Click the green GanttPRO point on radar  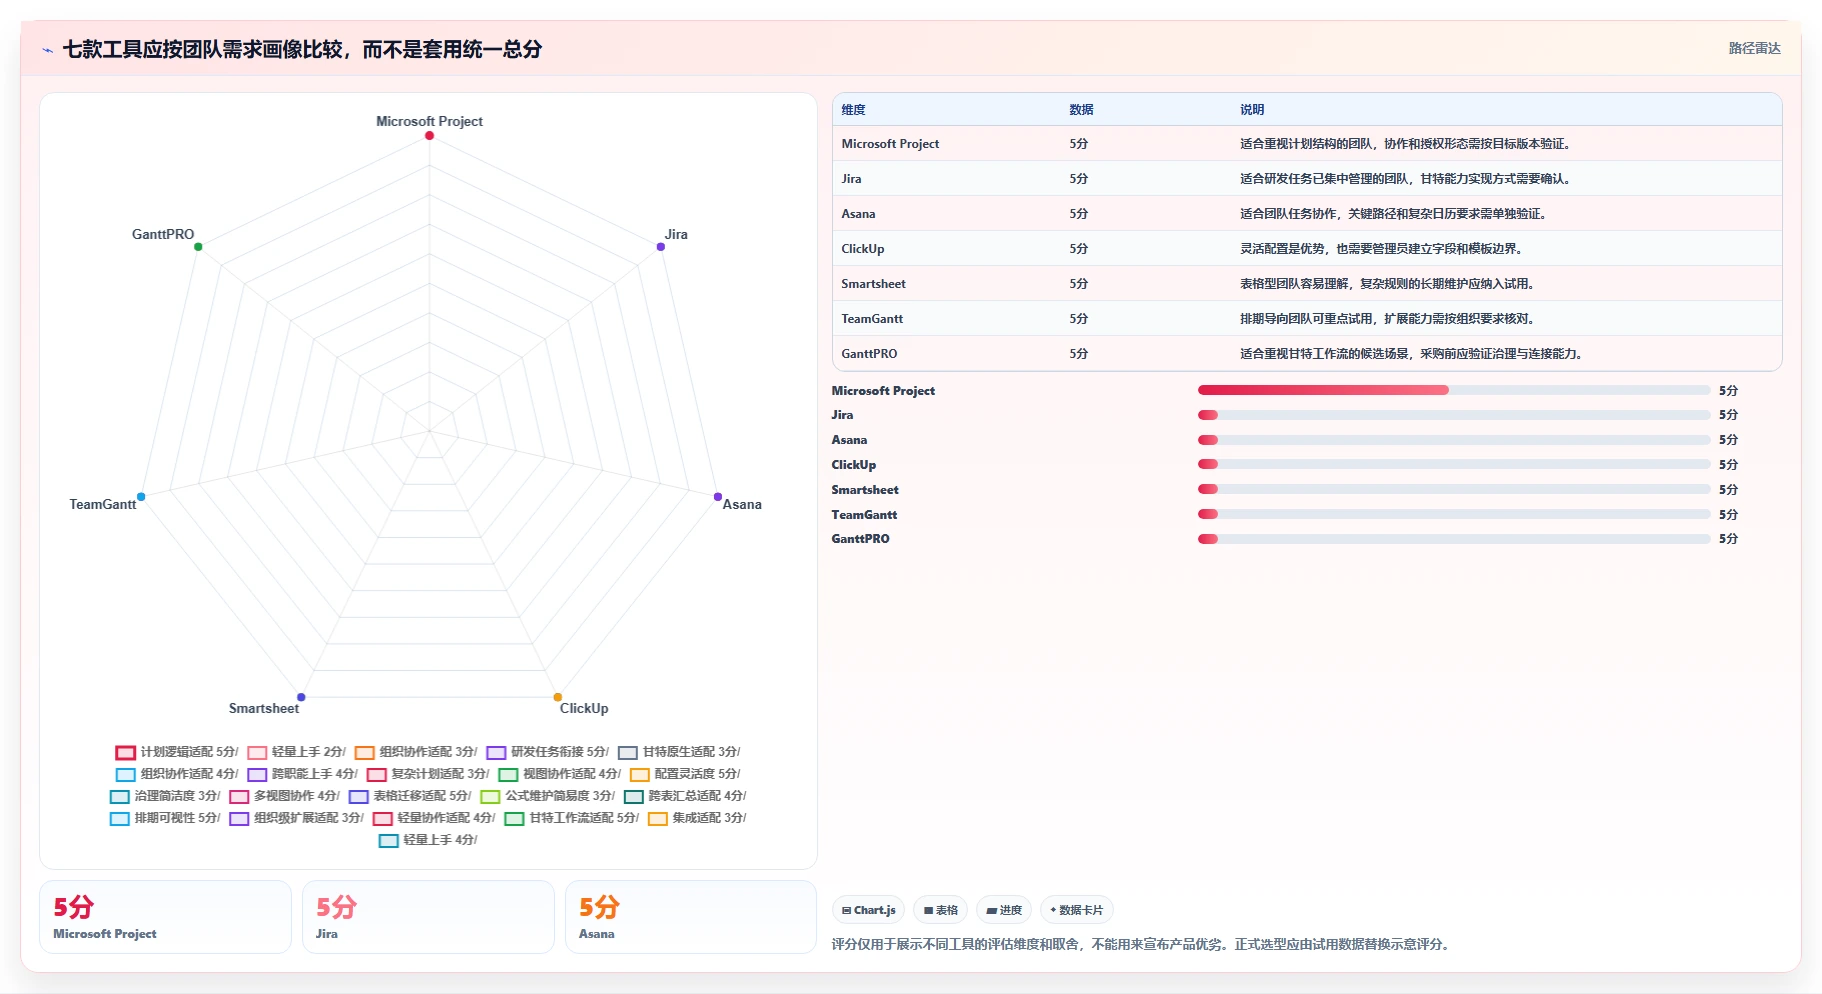click(x=198, y=246)
